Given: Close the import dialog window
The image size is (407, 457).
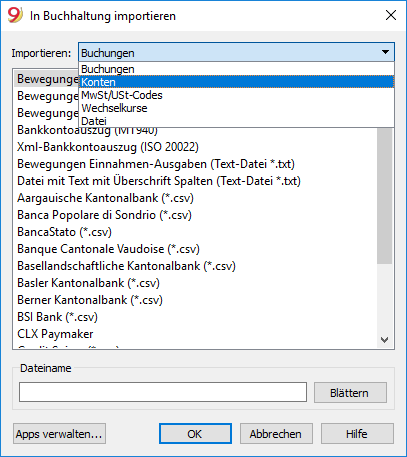Looking at the screenshot, I should [x=391, y=15].
